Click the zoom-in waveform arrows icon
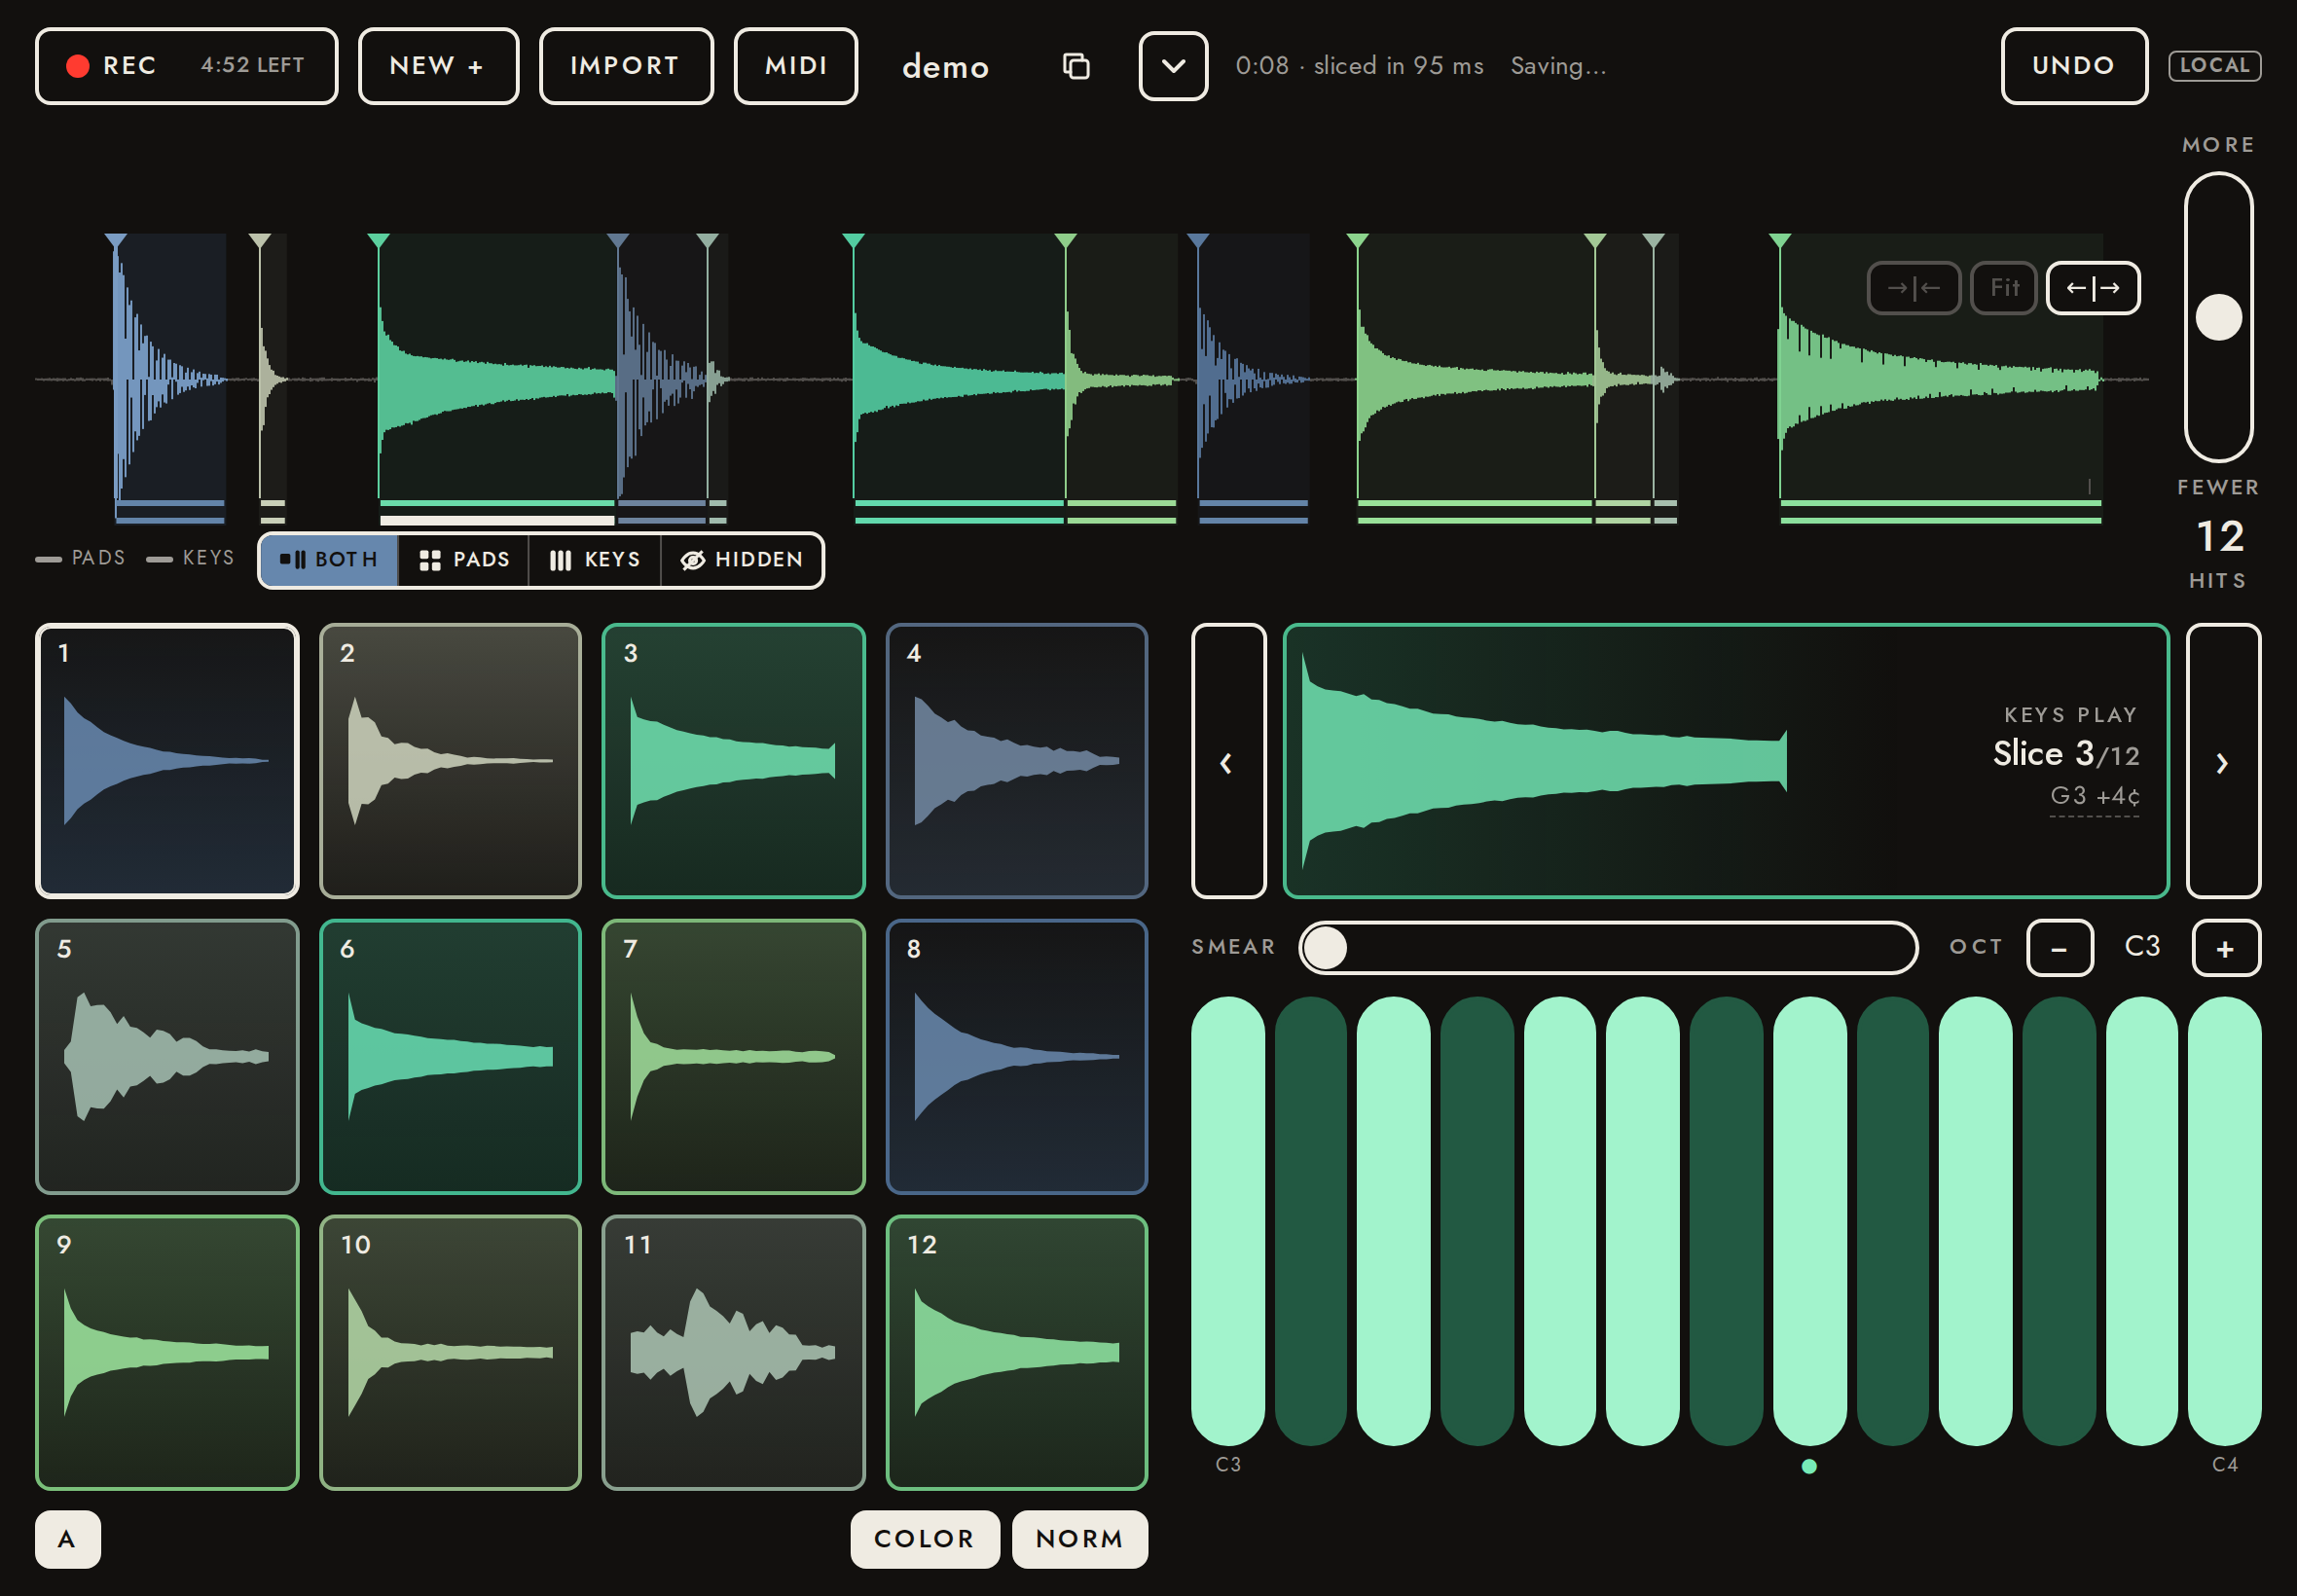 (x=1913, y=288)
